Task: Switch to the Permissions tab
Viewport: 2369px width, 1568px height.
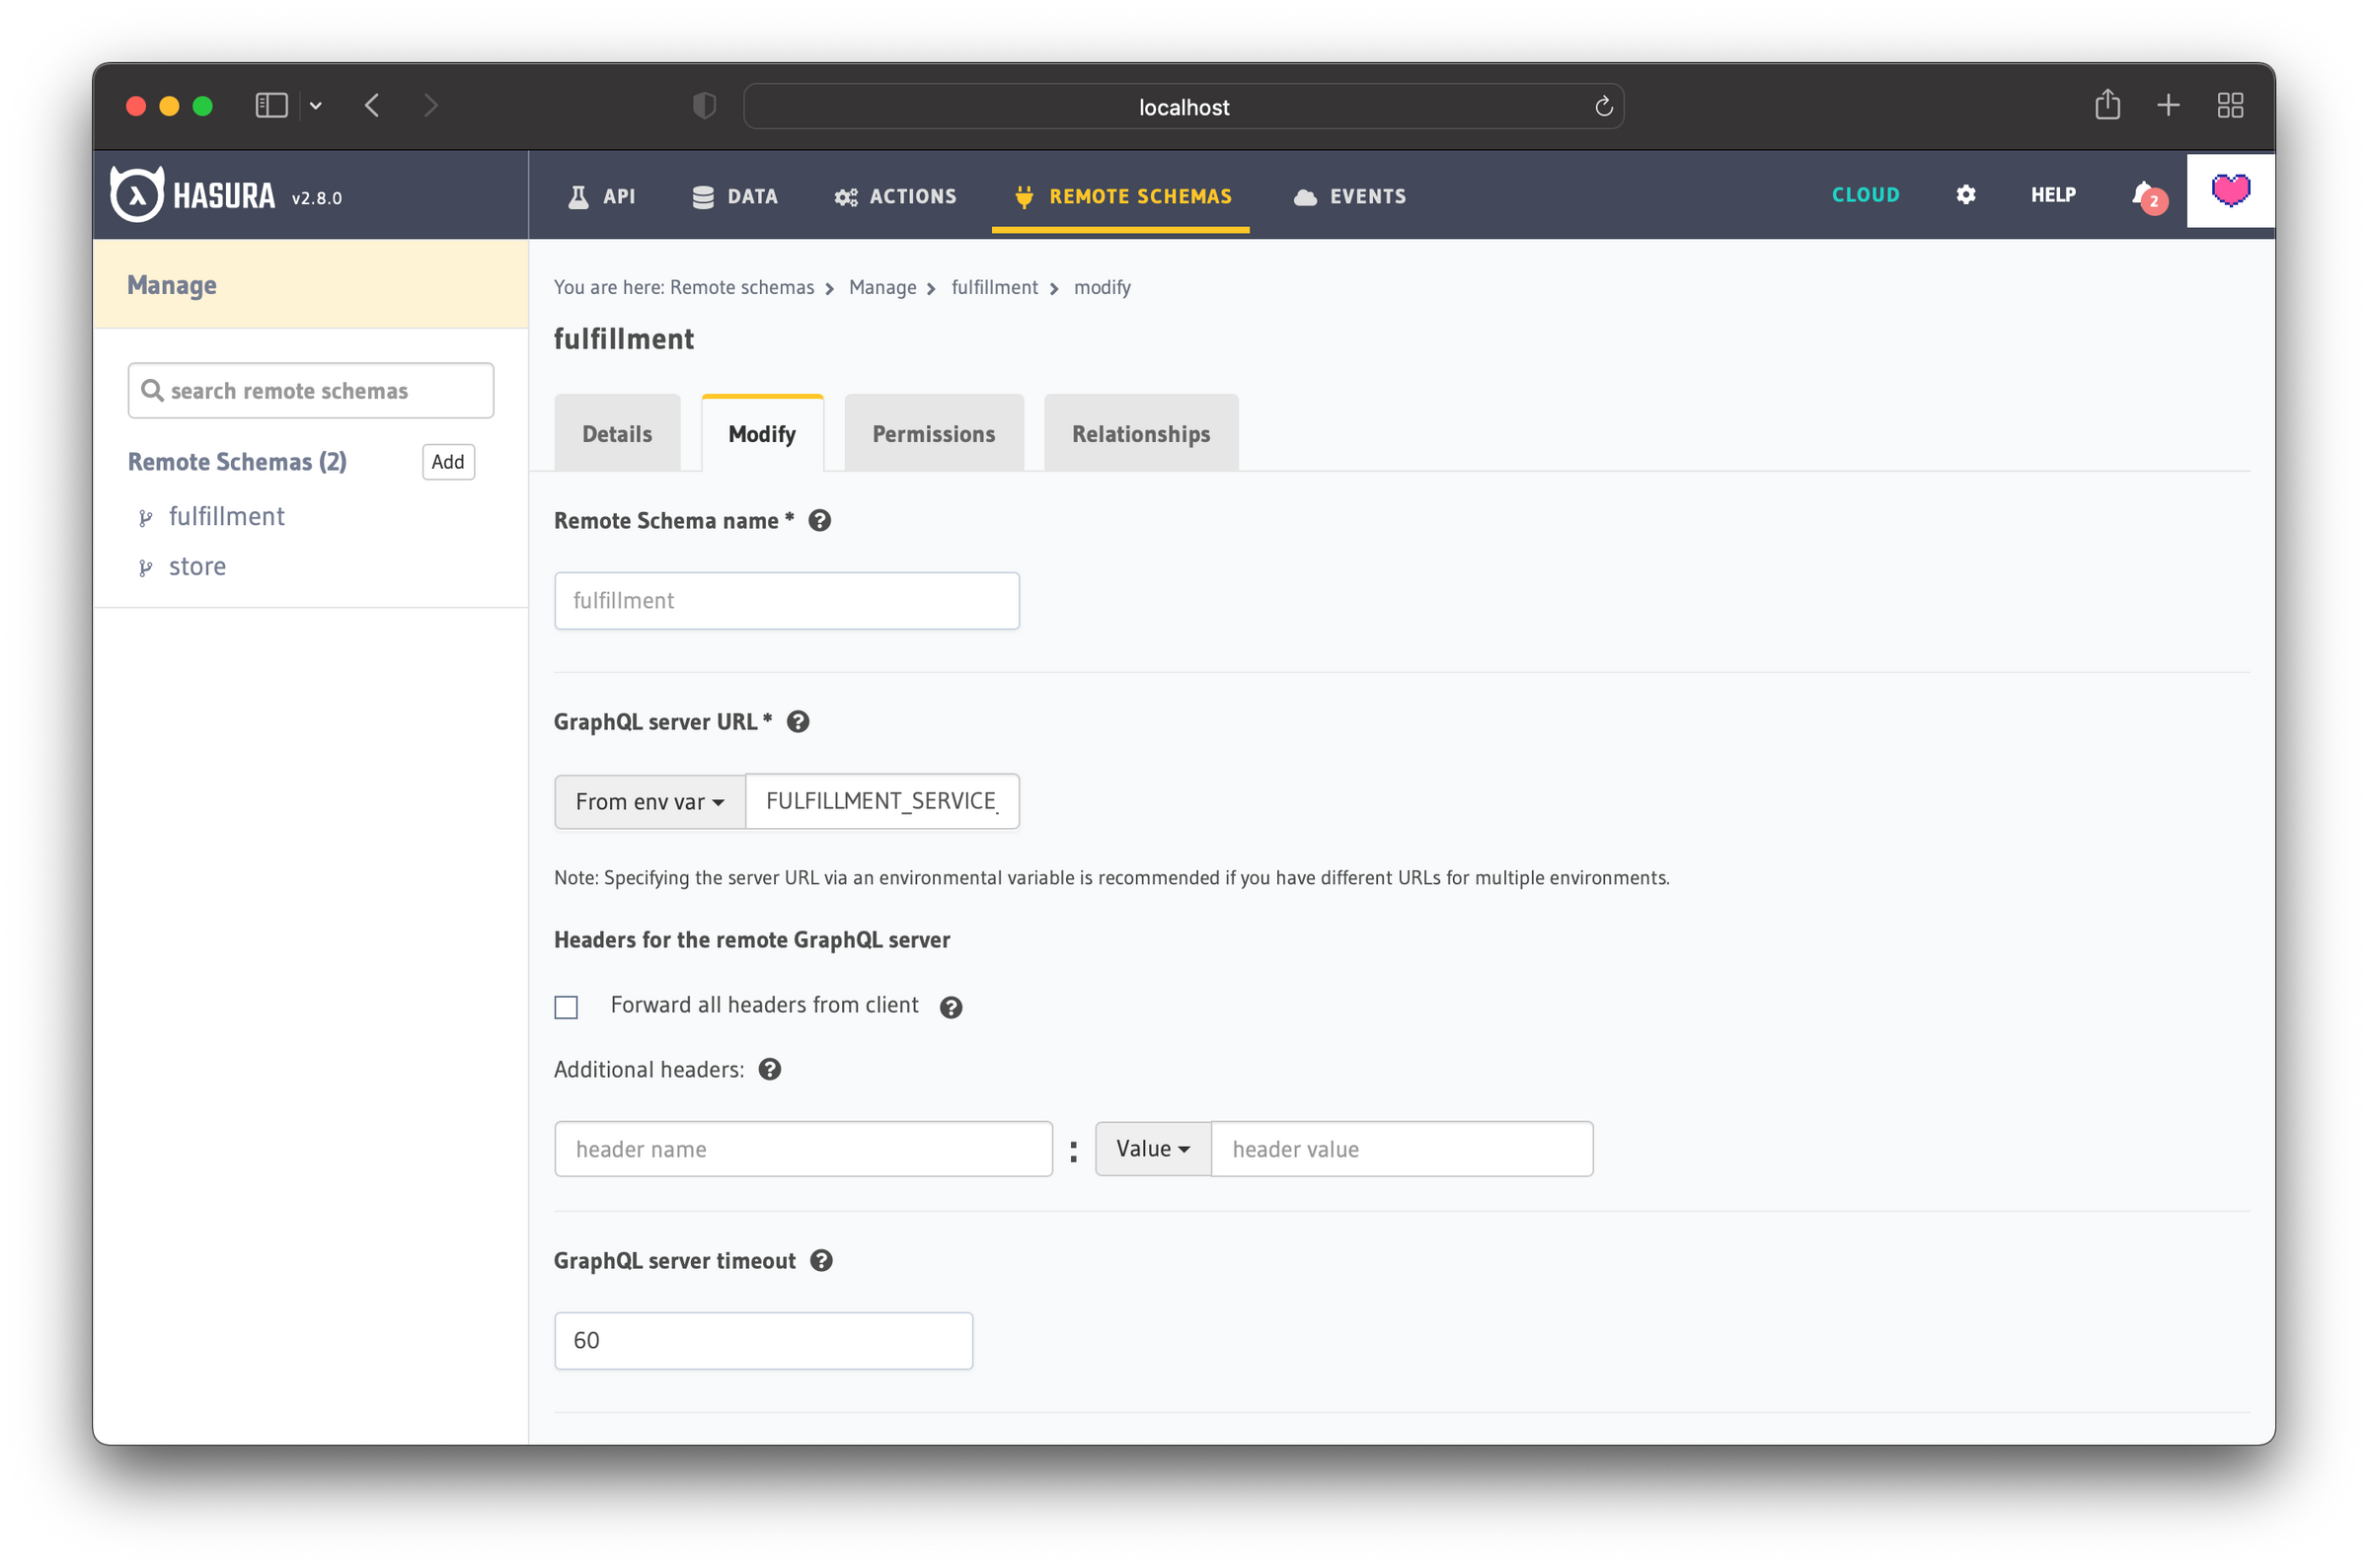Action: tap(933, 433)
